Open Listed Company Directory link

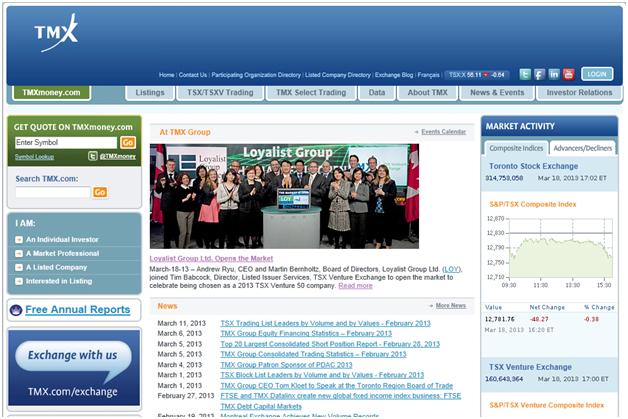(338, 75)
